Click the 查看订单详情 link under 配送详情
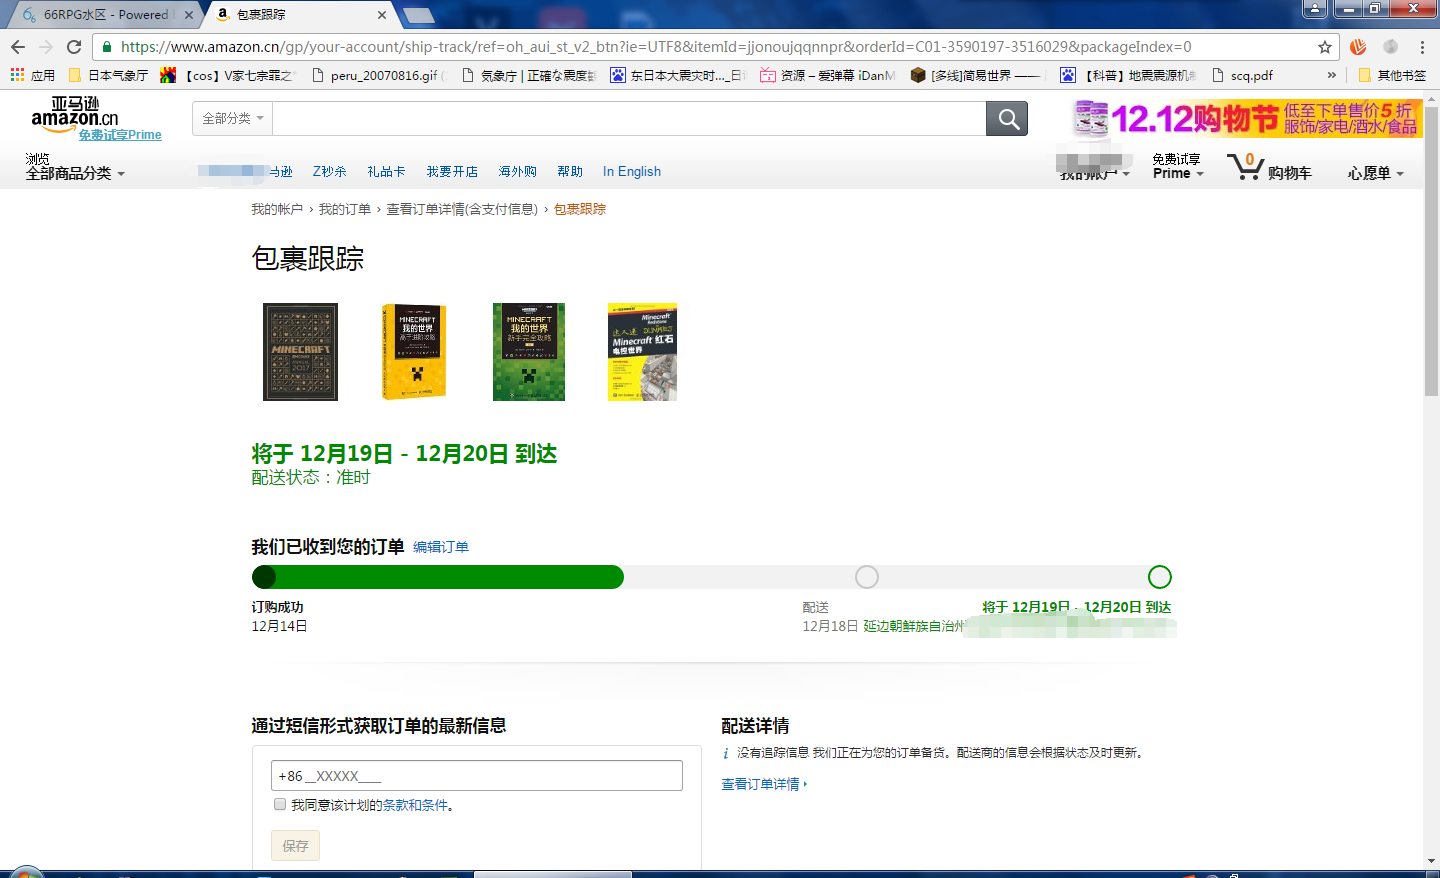The image size is (1440, 878). click(x=764, y=784)
